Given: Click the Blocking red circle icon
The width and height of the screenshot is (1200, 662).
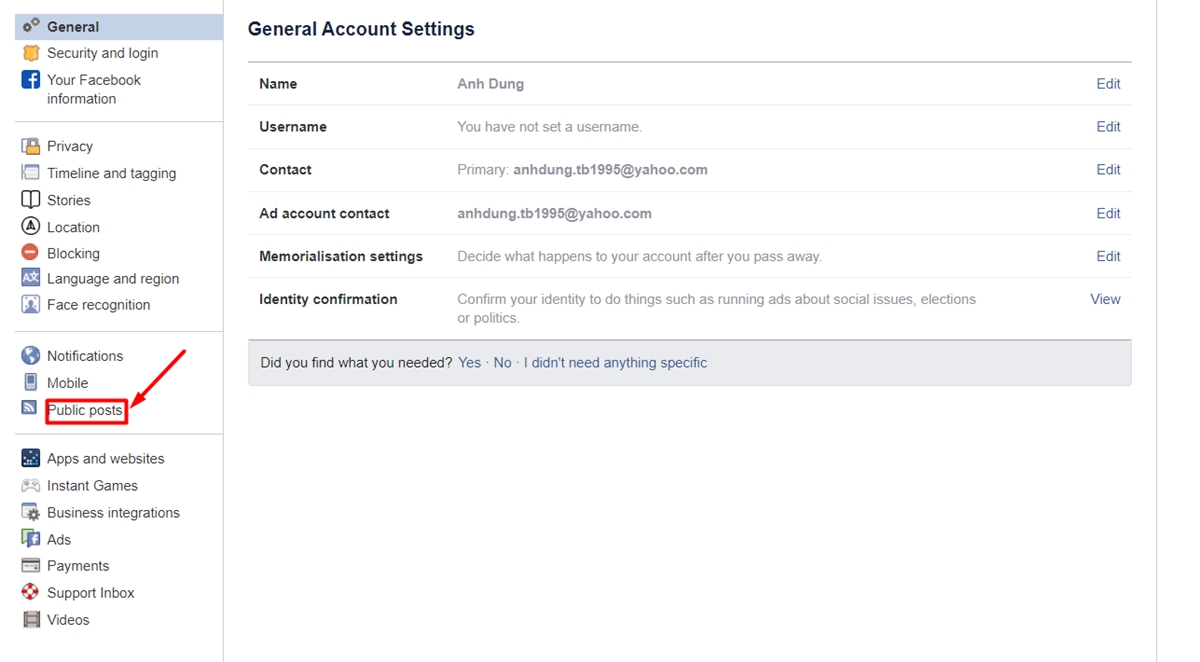Looking at the screenshot, I should 31,253.
